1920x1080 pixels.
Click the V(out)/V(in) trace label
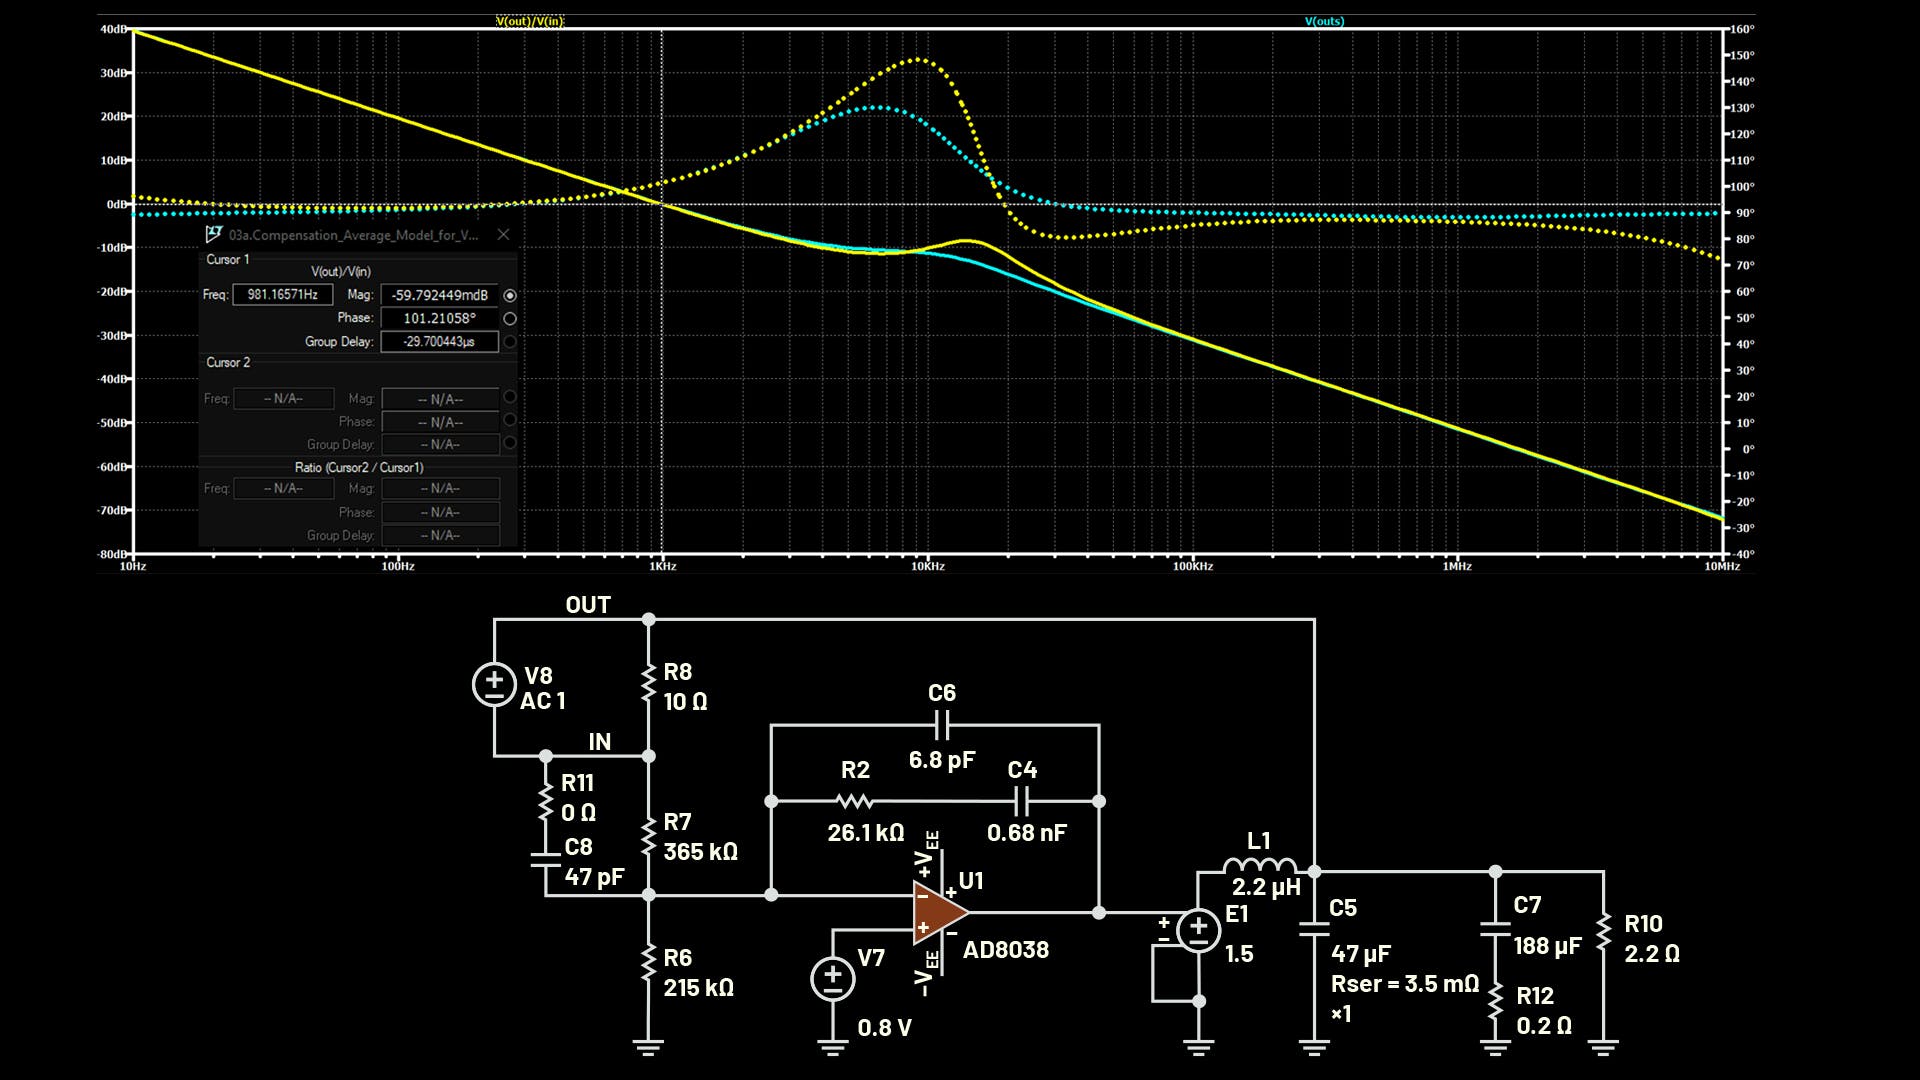pyautogui.click(x=530, y=21)
